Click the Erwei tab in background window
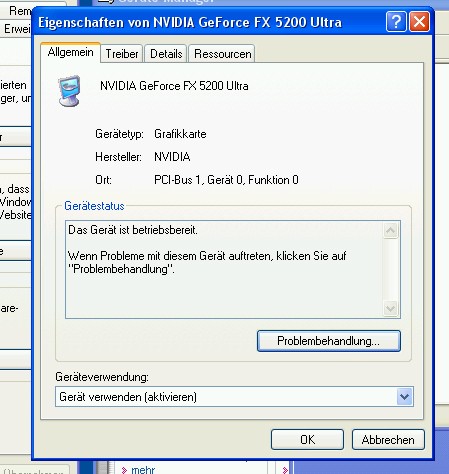The width and height of the screenshot is (449, 474). coord(16,29)
